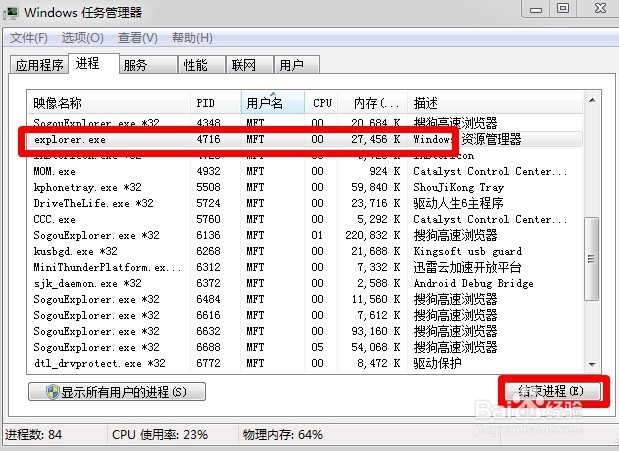Viewport: 619px width, 451px height.
Task: Close the Task Manager window
Action: 600,9
